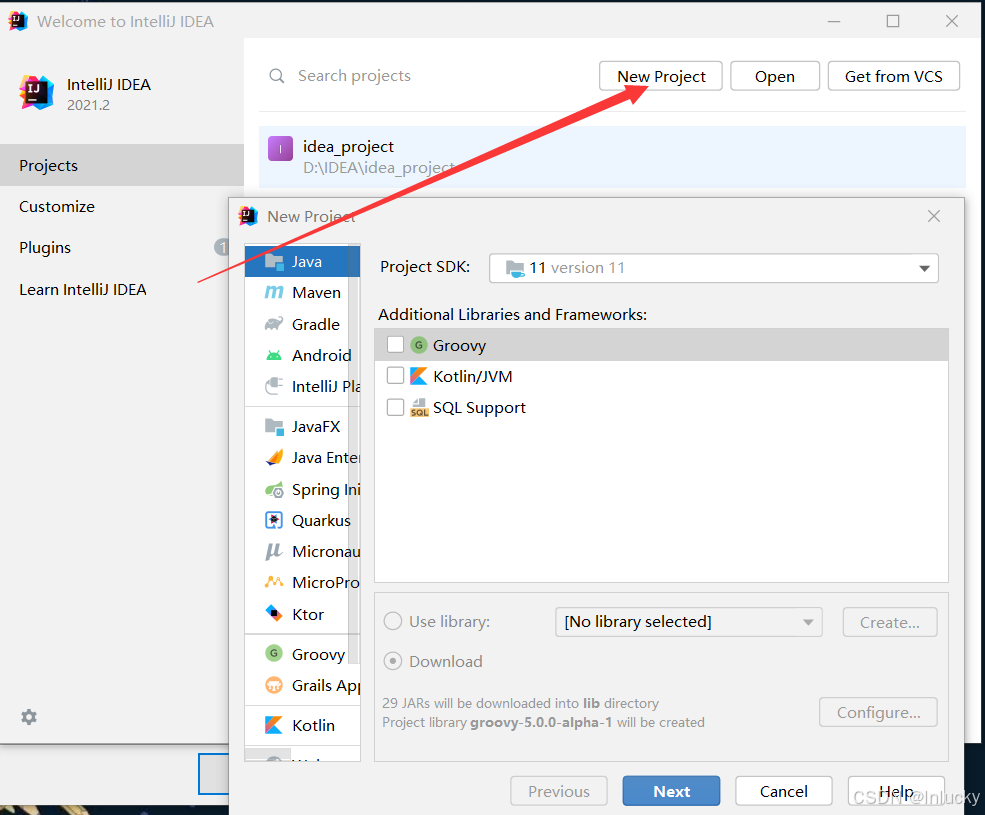Enable the Kotlin/JVM checkbox
Screen dimensions: 985x815
click(x=395, y=375)
